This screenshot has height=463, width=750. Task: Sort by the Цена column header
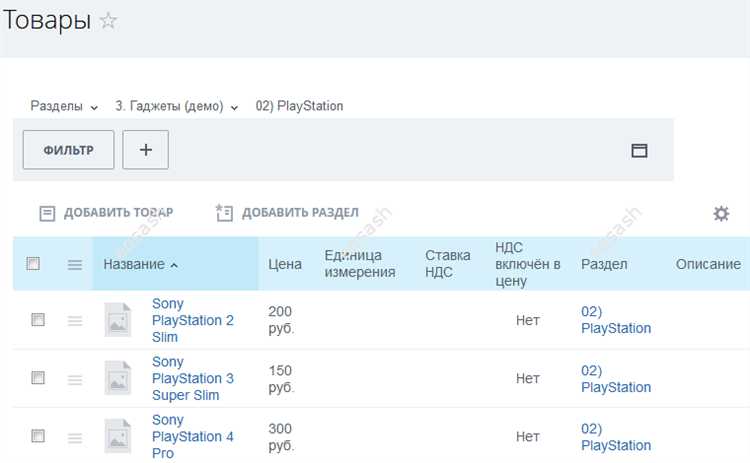click(x=285, y=264)
